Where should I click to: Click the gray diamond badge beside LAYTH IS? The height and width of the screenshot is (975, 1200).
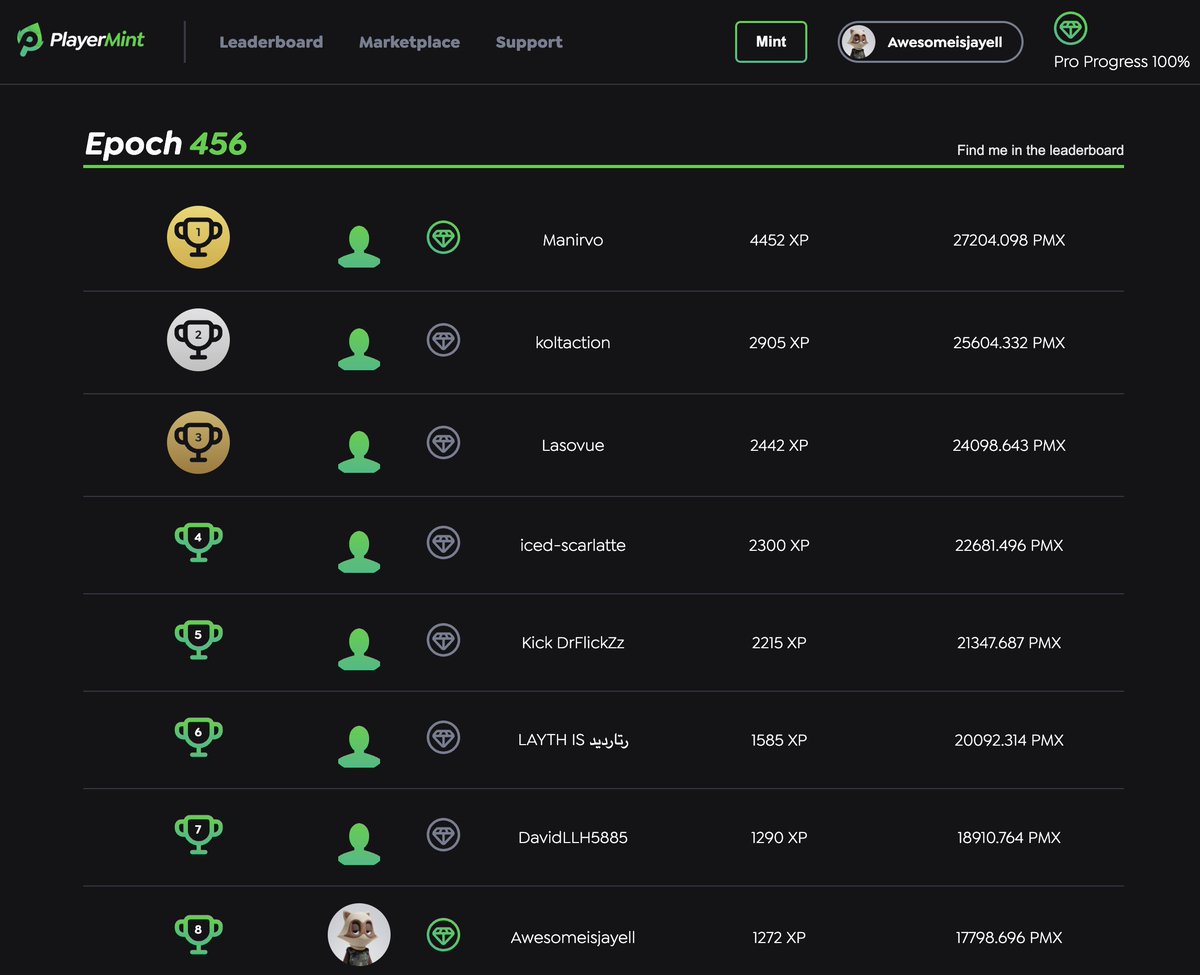(x=444, y=738)
